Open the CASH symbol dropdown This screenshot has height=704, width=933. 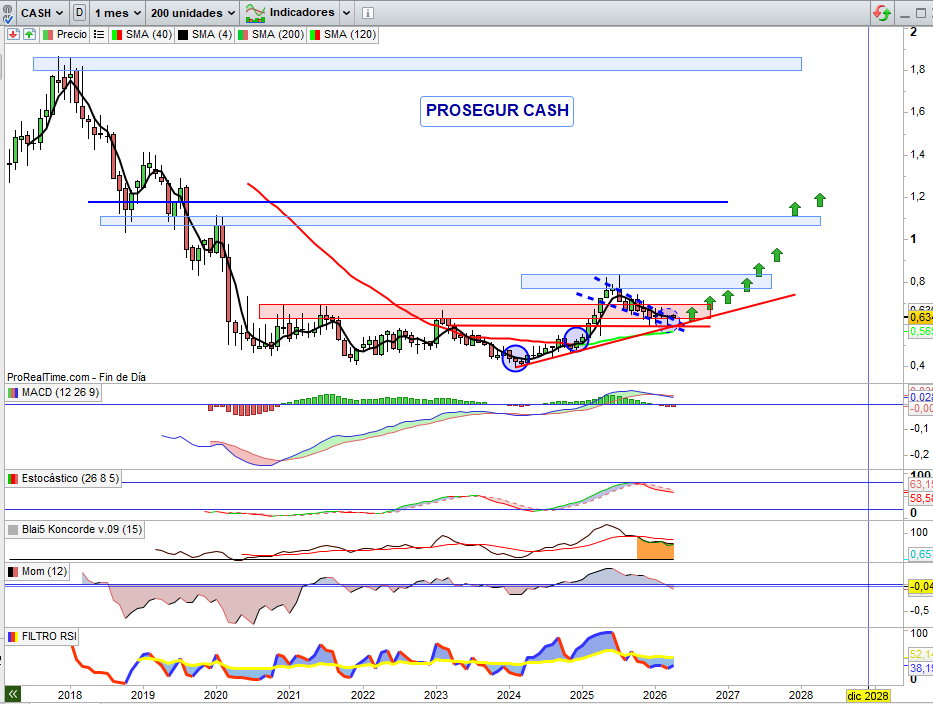click(x=40, y=13)
